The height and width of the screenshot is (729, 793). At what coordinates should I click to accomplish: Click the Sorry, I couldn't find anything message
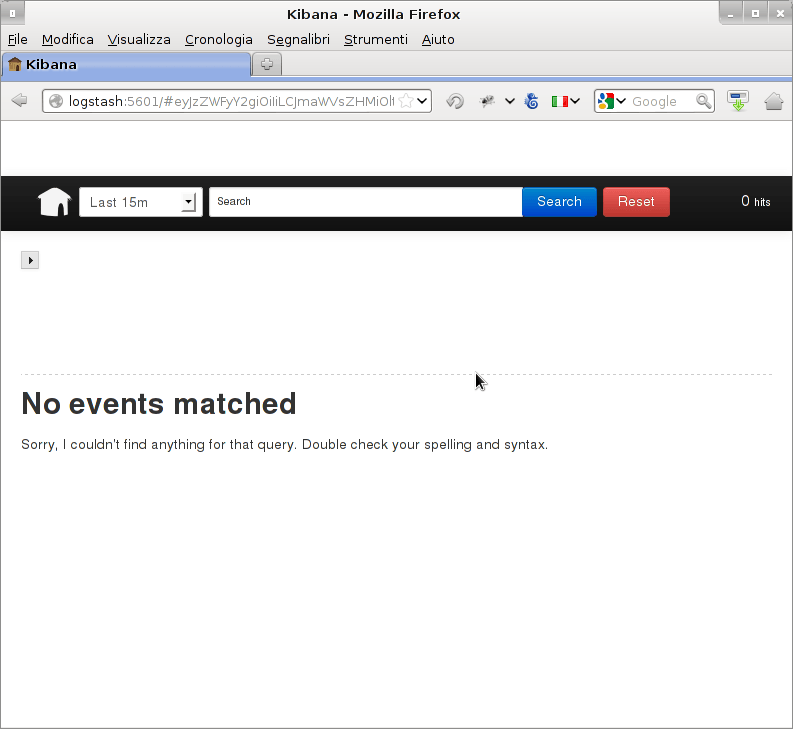pos(285,445)
